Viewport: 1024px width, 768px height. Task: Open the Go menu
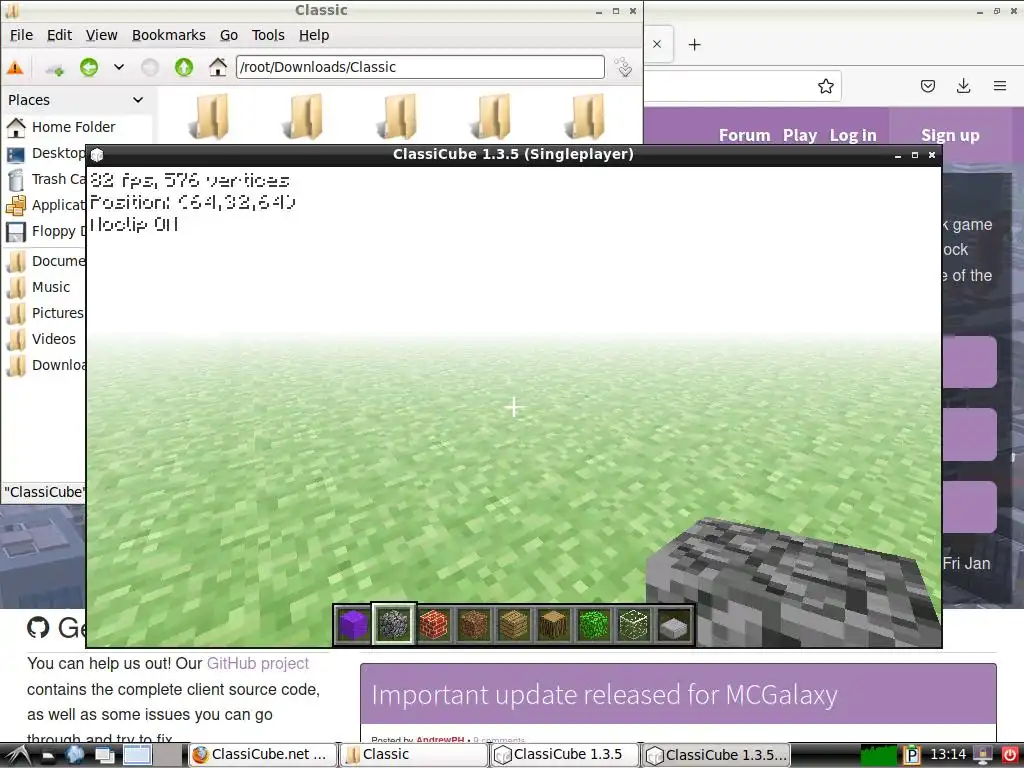pos(229,35)
